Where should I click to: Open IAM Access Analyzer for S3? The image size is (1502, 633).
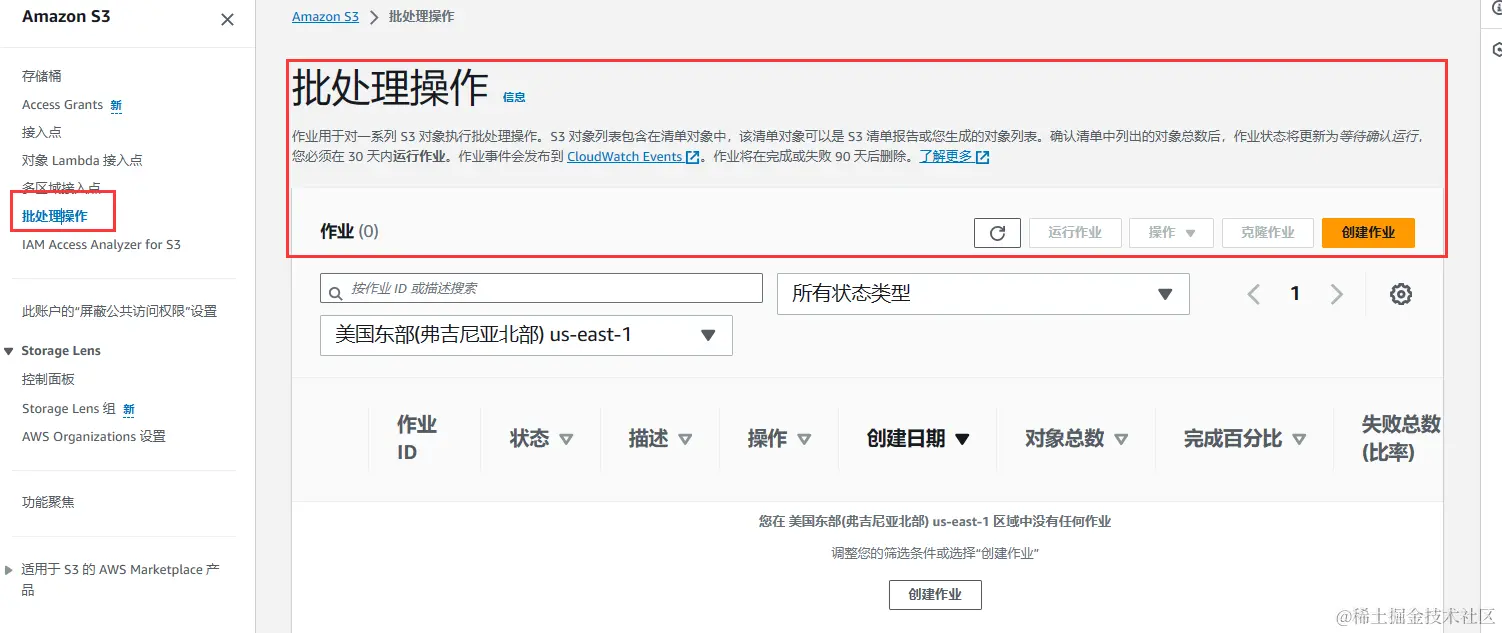(x=101, y=244)
